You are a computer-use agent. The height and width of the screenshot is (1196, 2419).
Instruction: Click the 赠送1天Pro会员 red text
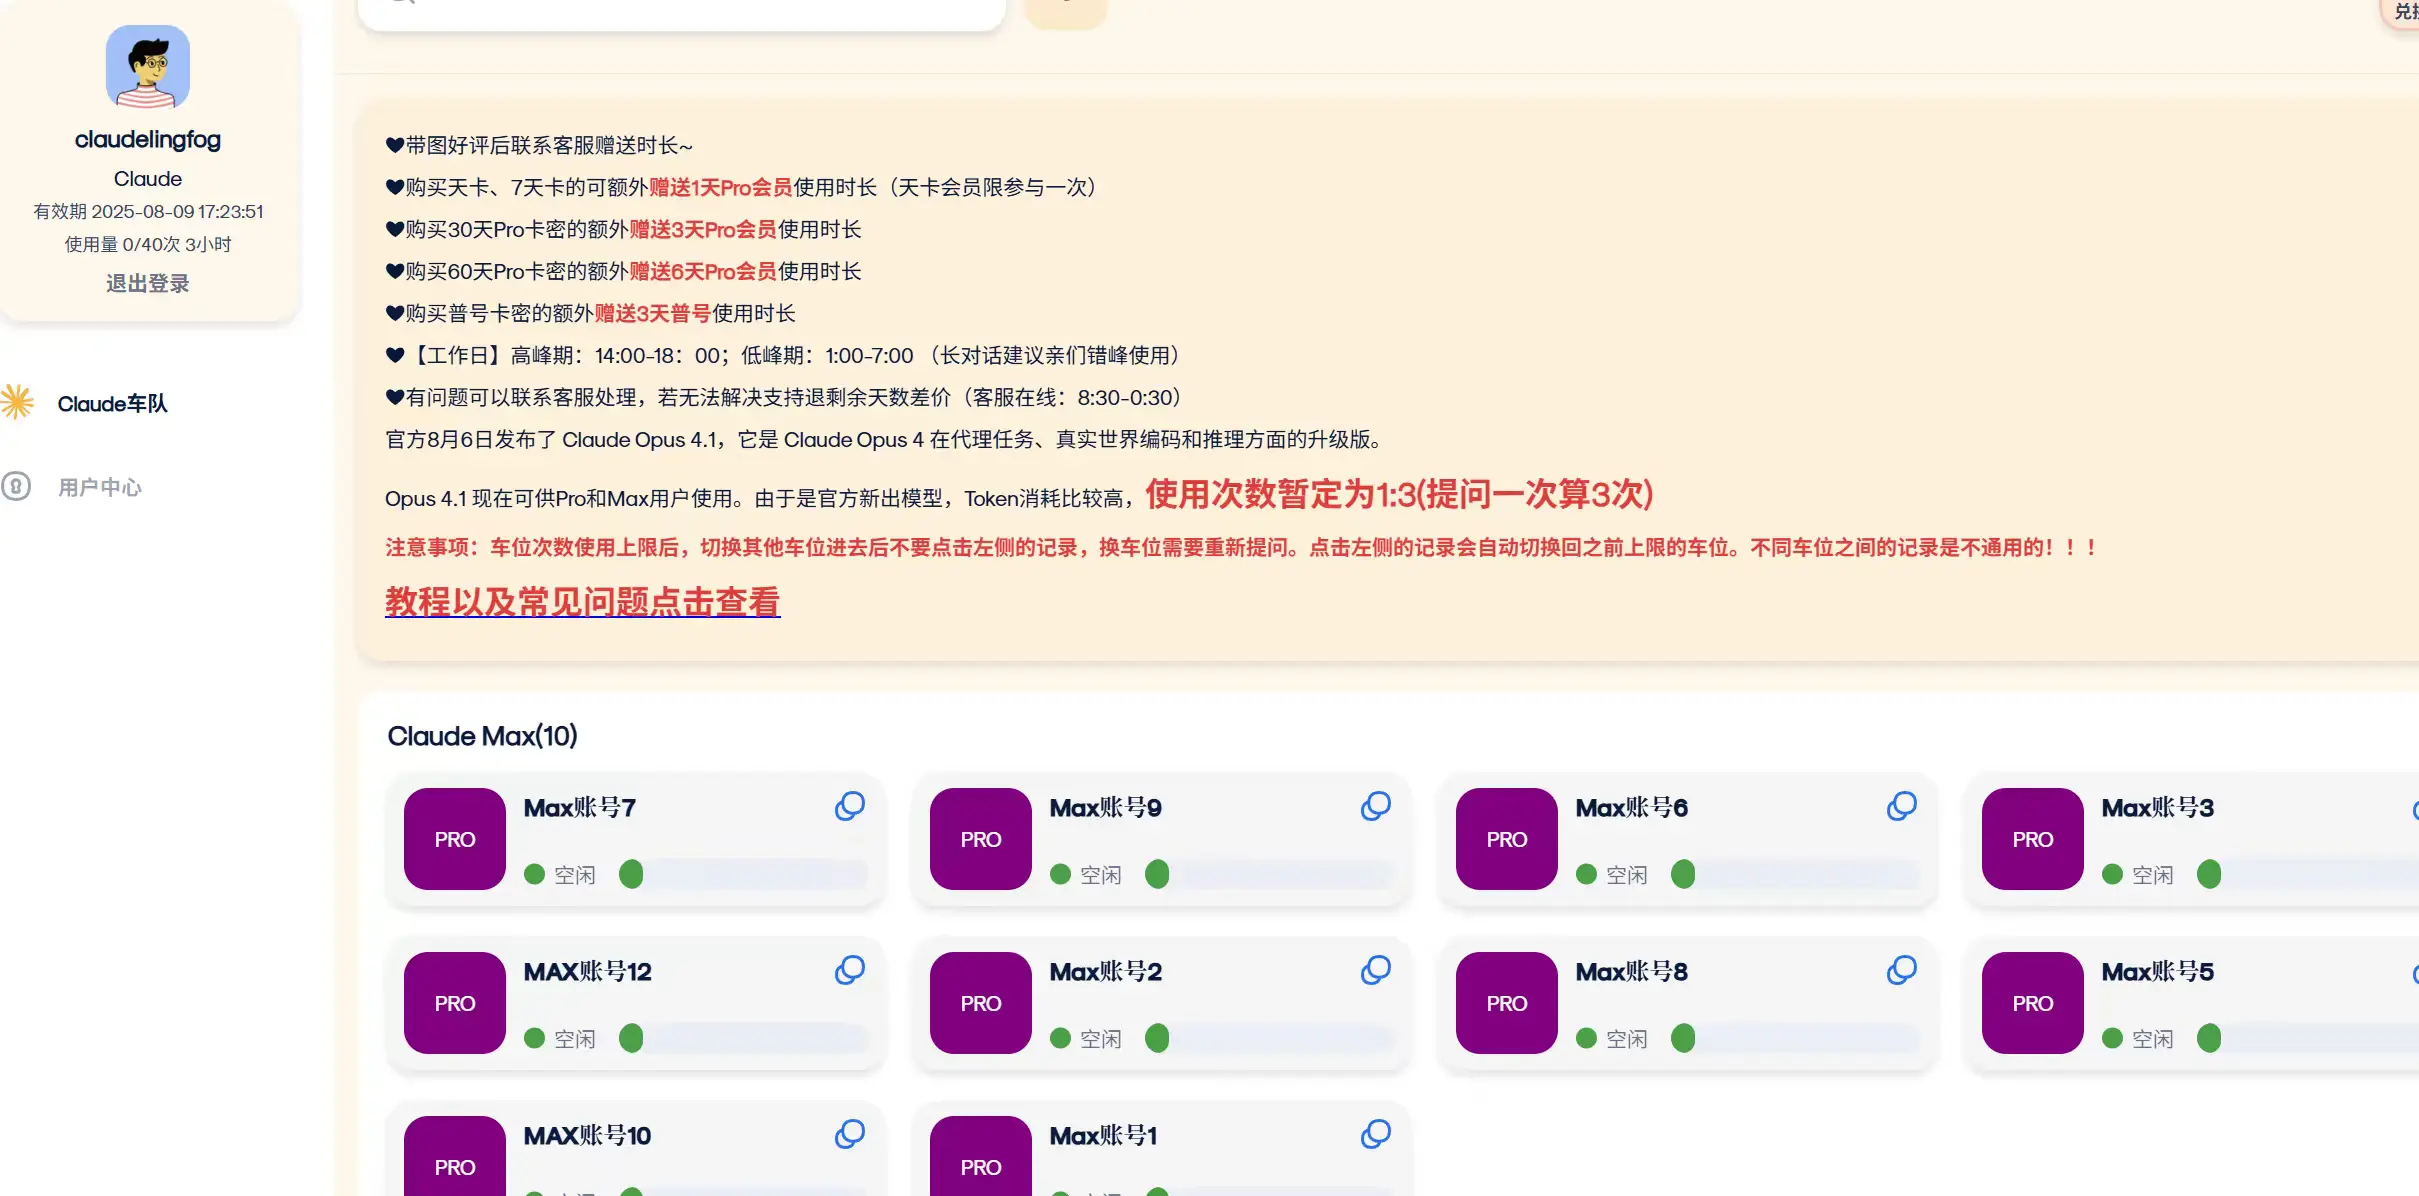coord(720,188)
